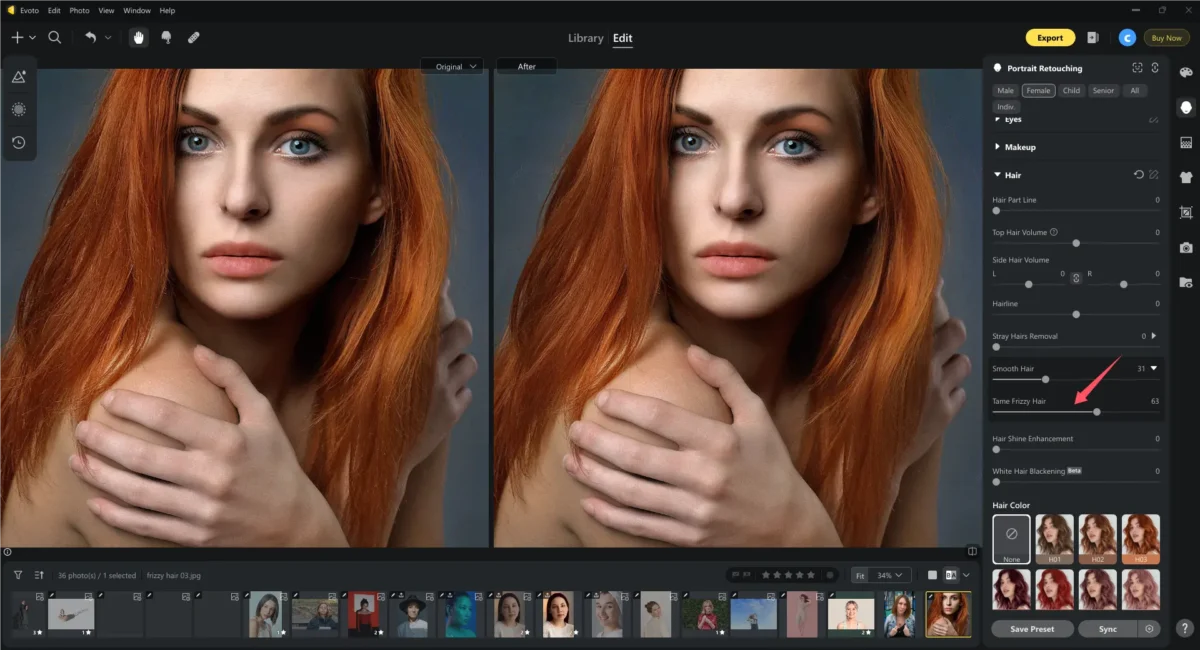Open the background adjustments panel icon
This screenshot has width=1200, height=650.
coord(1186,142)
